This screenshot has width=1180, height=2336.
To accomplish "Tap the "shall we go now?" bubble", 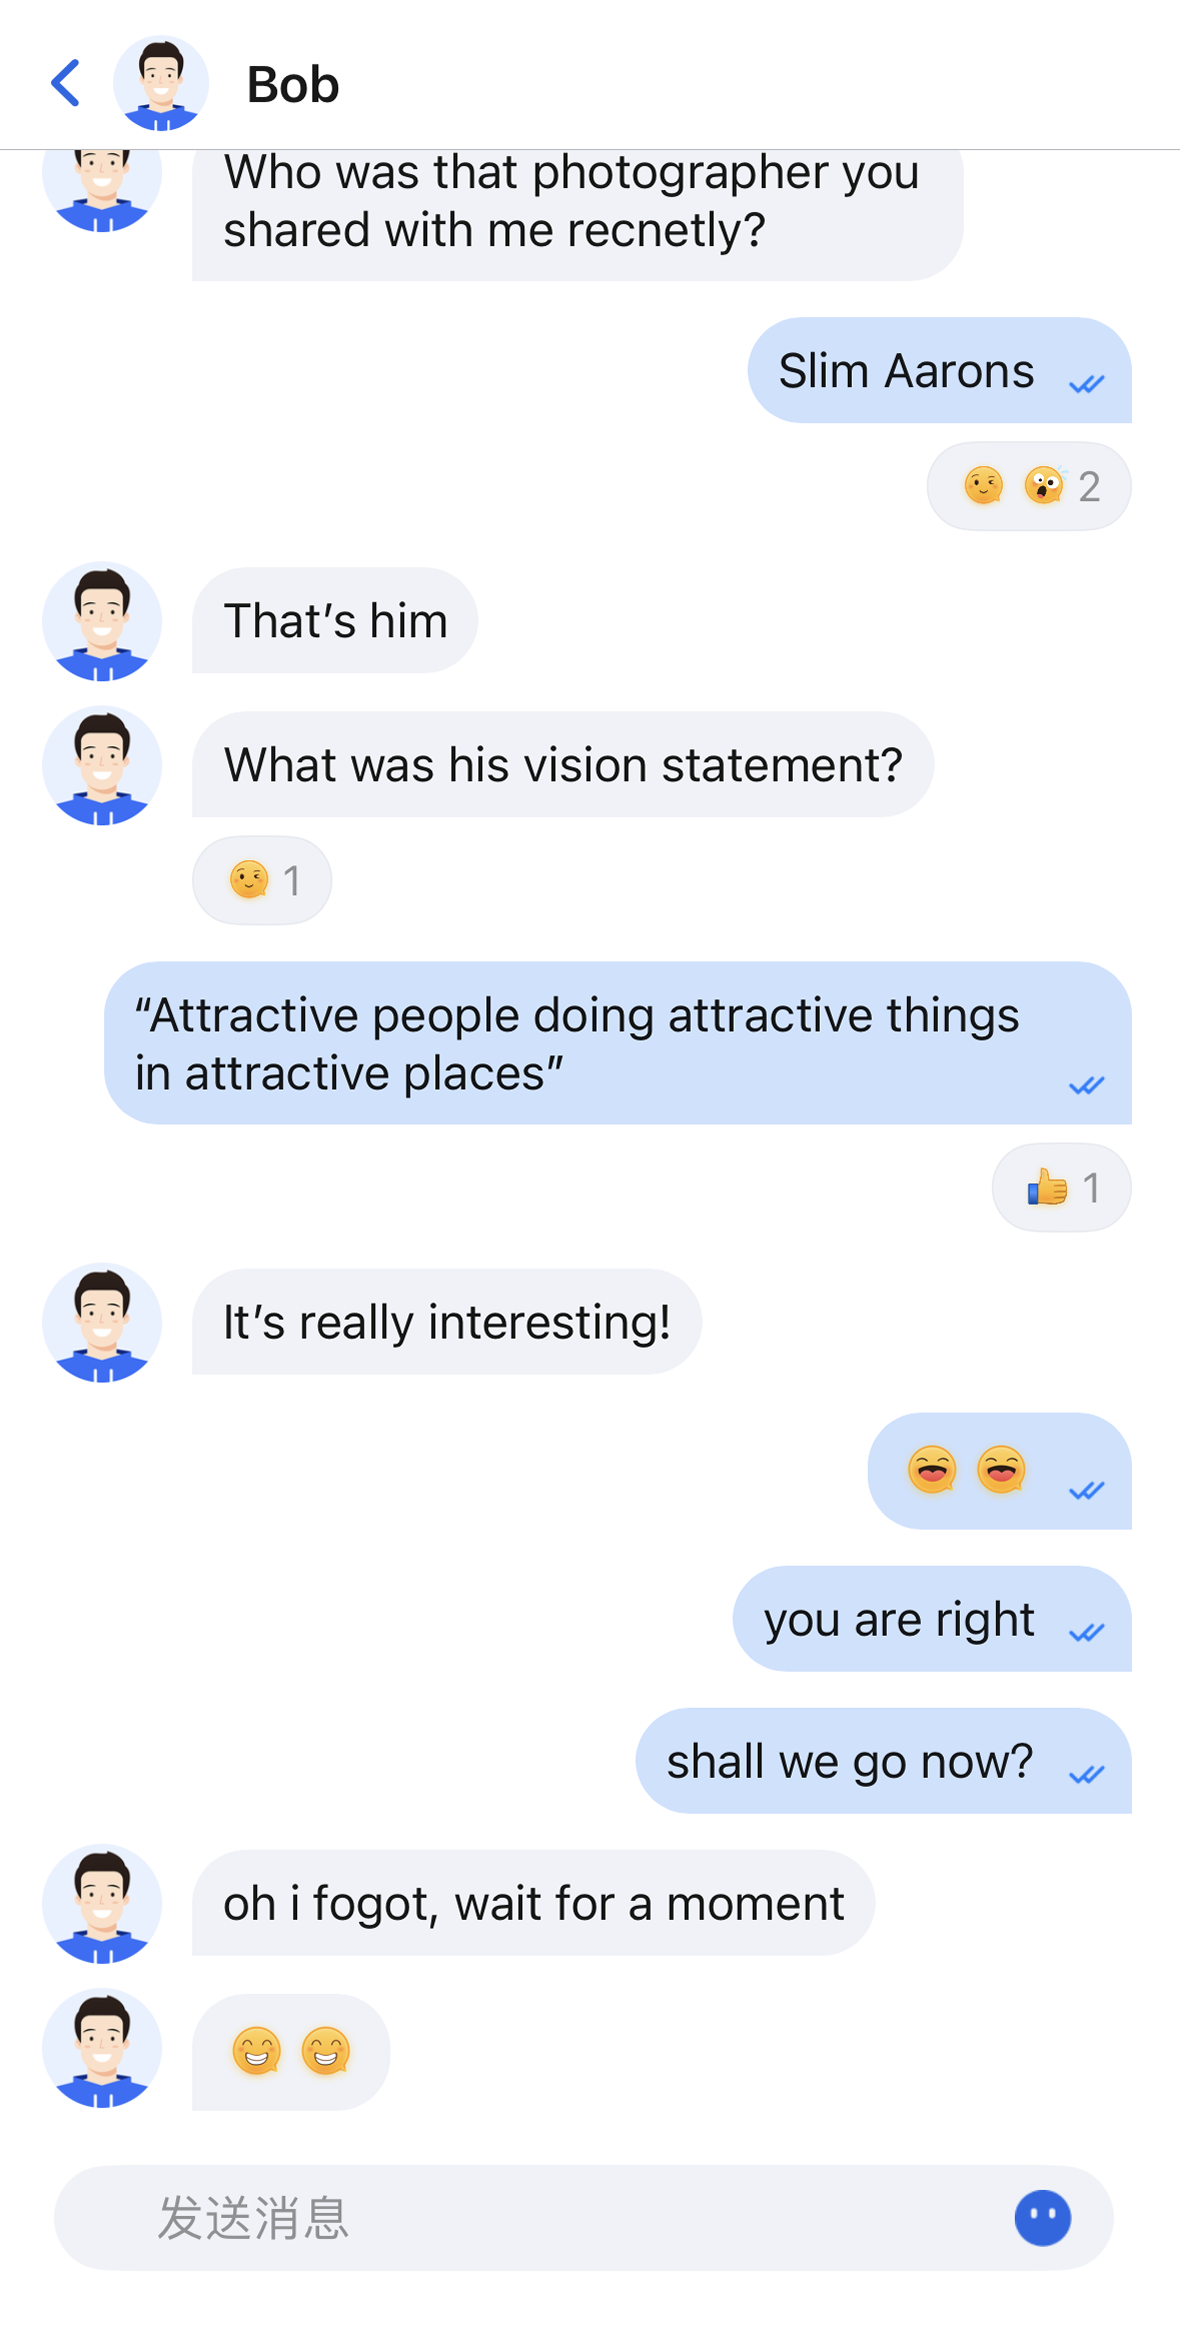I will (882, 1761).
